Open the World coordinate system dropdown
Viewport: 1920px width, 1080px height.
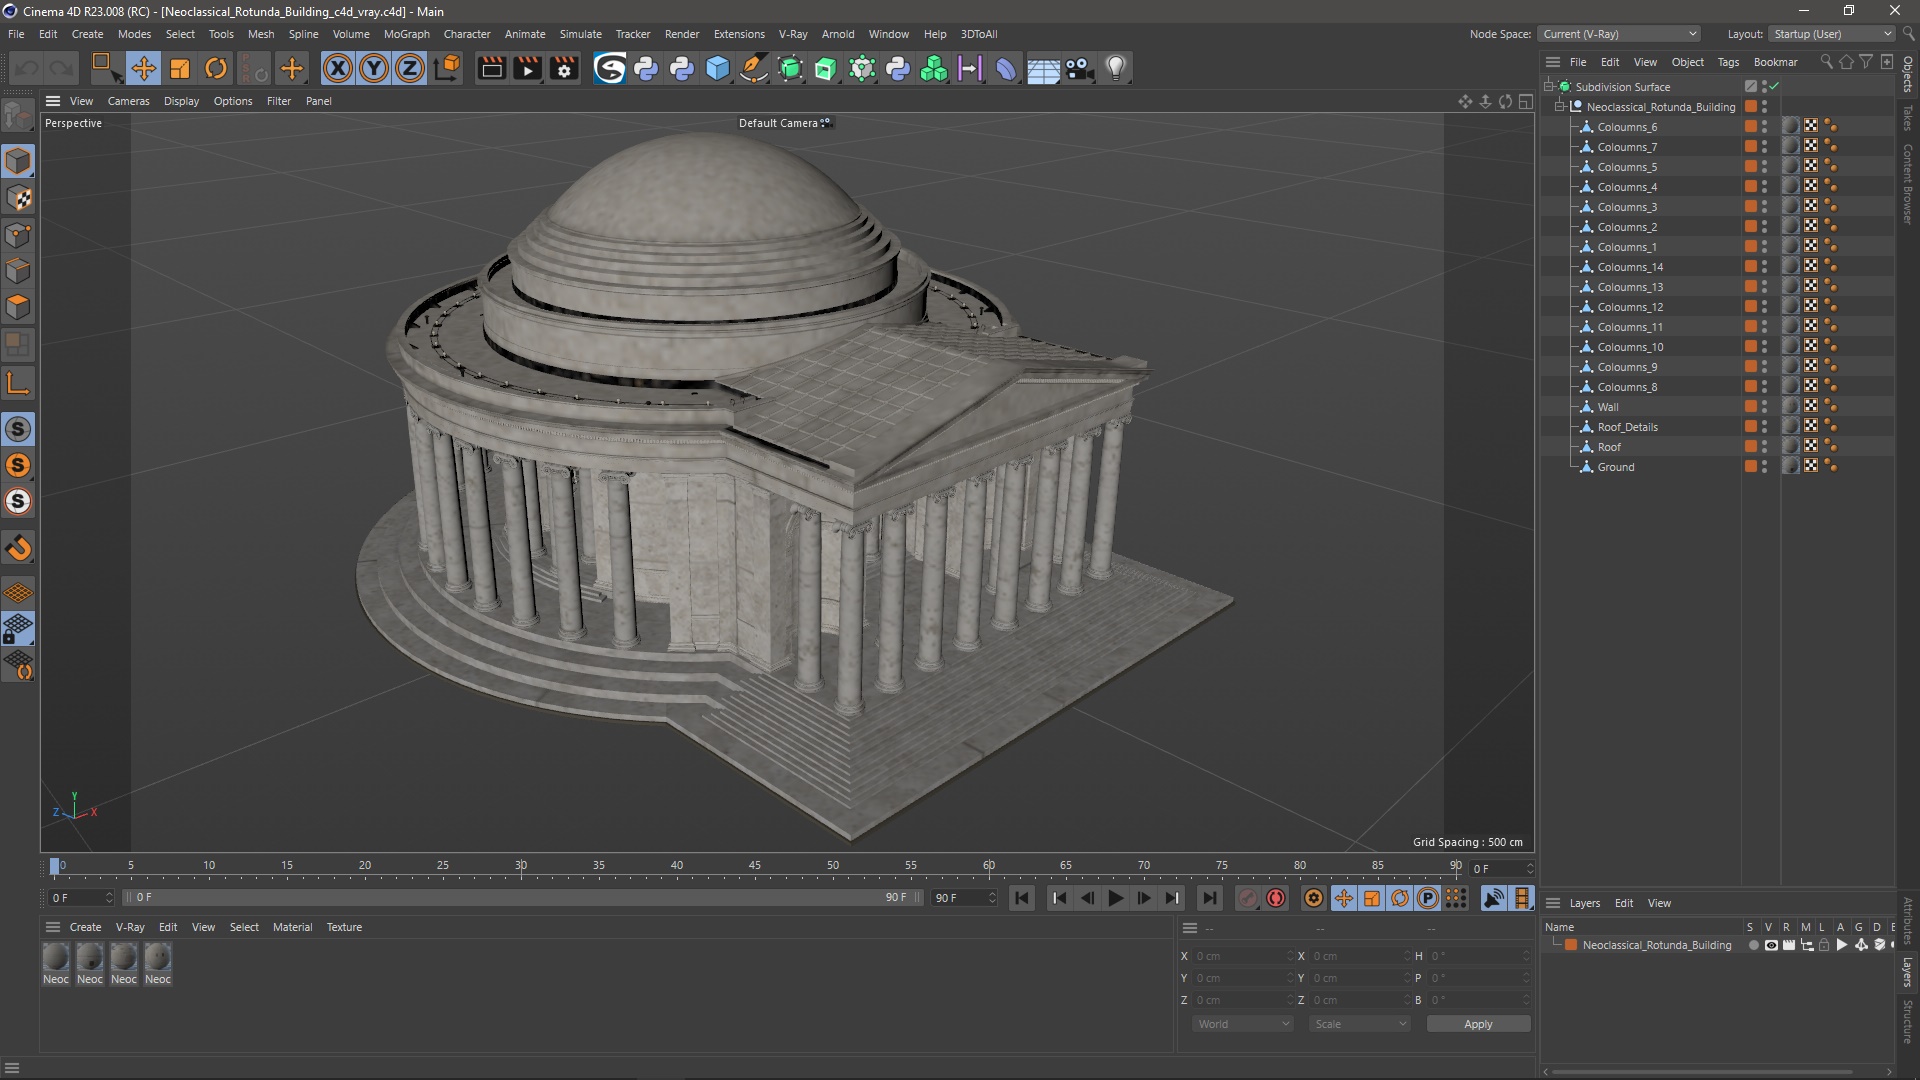point(1243,1024)
